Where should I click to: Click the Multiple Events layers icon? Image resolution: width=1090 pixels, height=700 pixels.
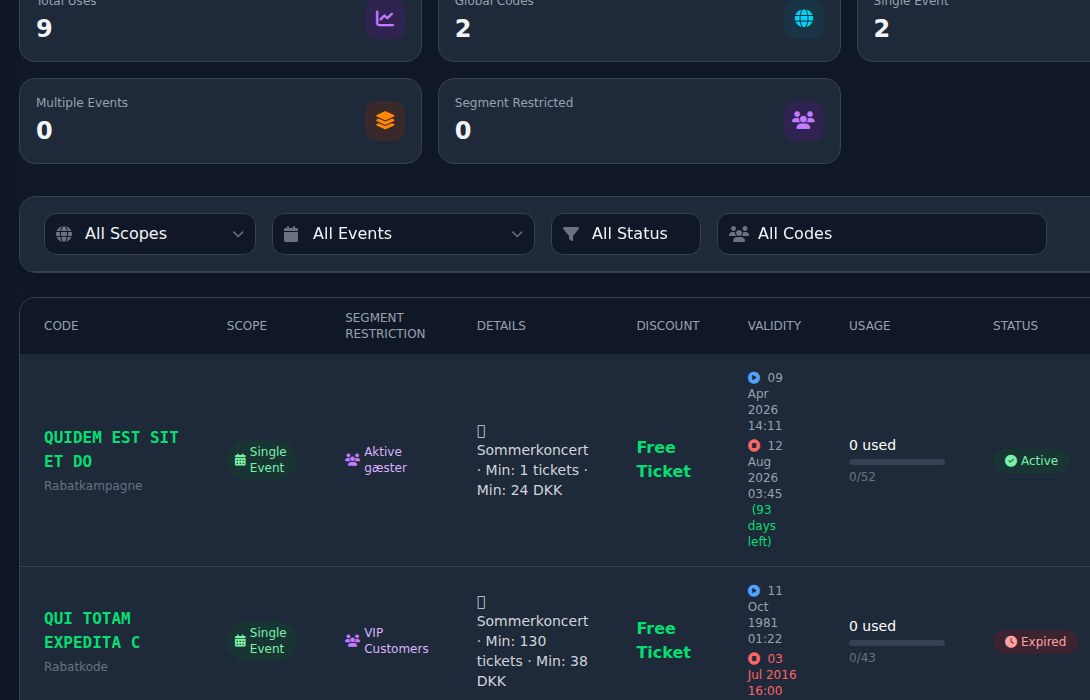tap(384, 121)
